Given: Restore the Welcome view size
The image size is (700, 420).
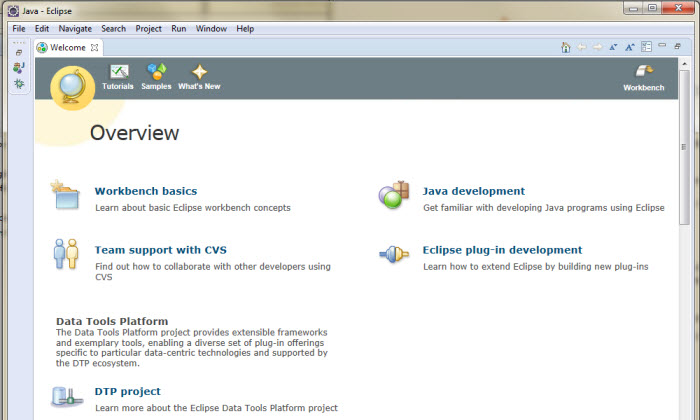Looking at the screenshot, I should tap(678, 46).
